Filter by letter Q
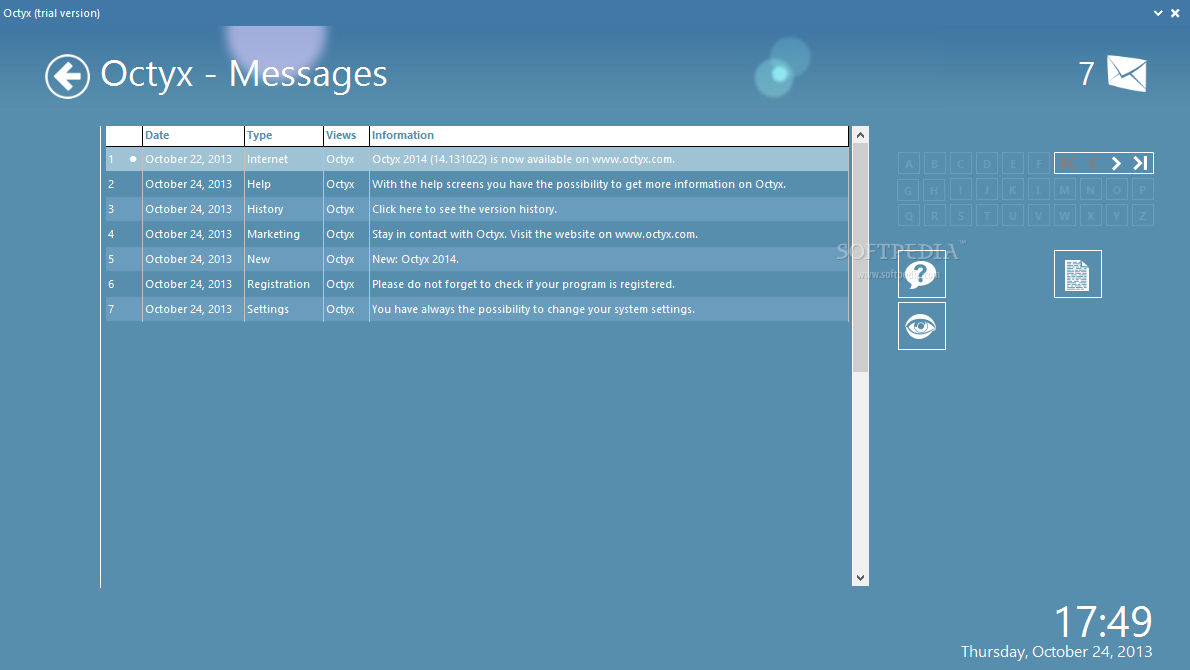Screen dimensions: 1190x670 click(x=908, y=215)
